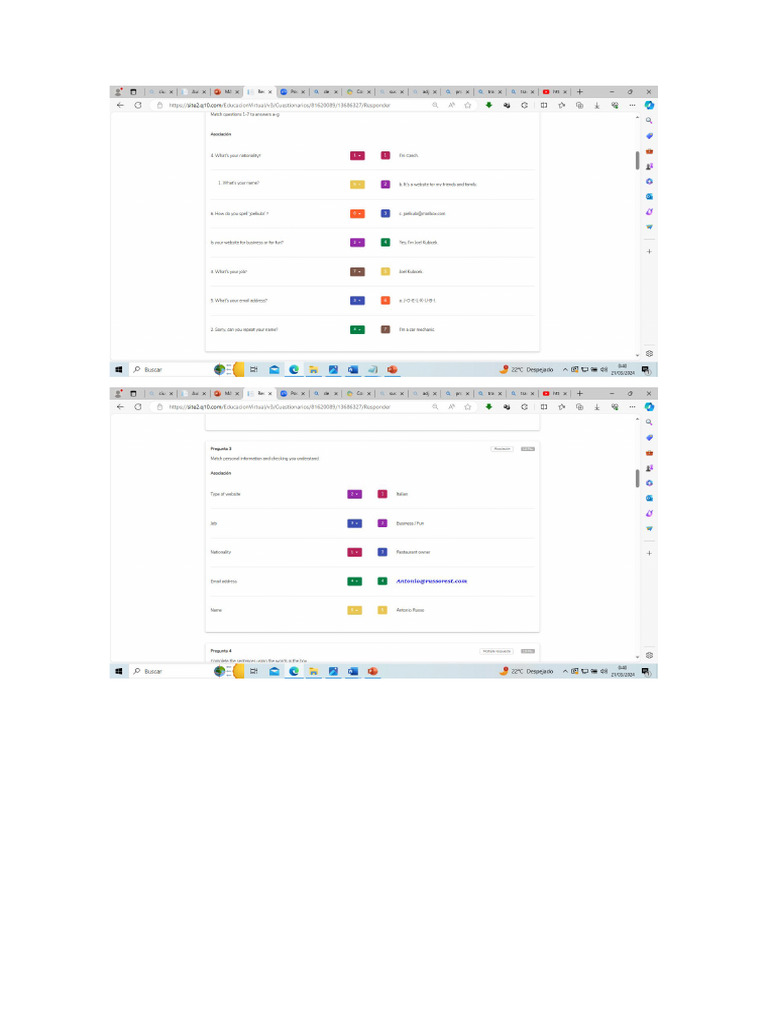Click Task View icon below the Pregunta 3 window
Viewport: 768px width, 1024px height.
[254, 671]
